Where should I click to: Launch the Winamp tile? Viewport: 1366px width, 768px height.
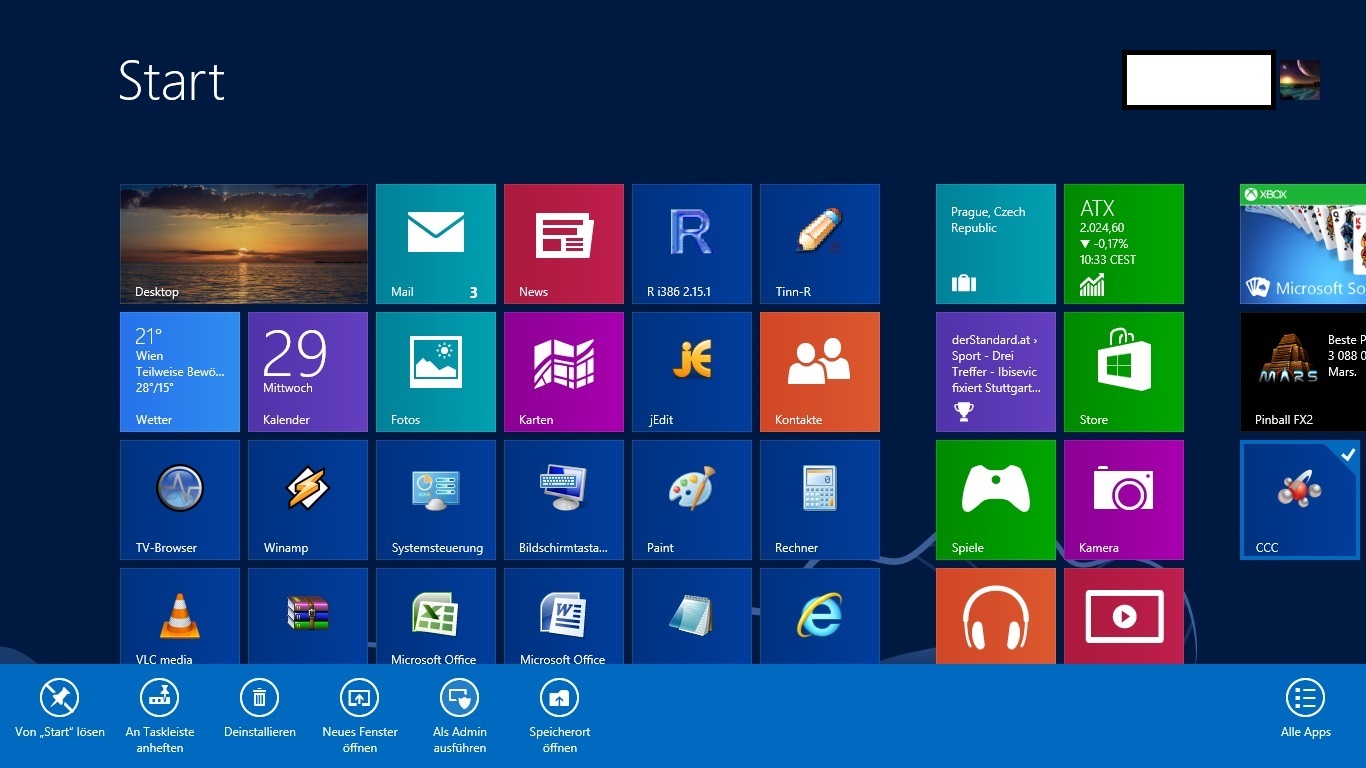(x=308, y=500)
